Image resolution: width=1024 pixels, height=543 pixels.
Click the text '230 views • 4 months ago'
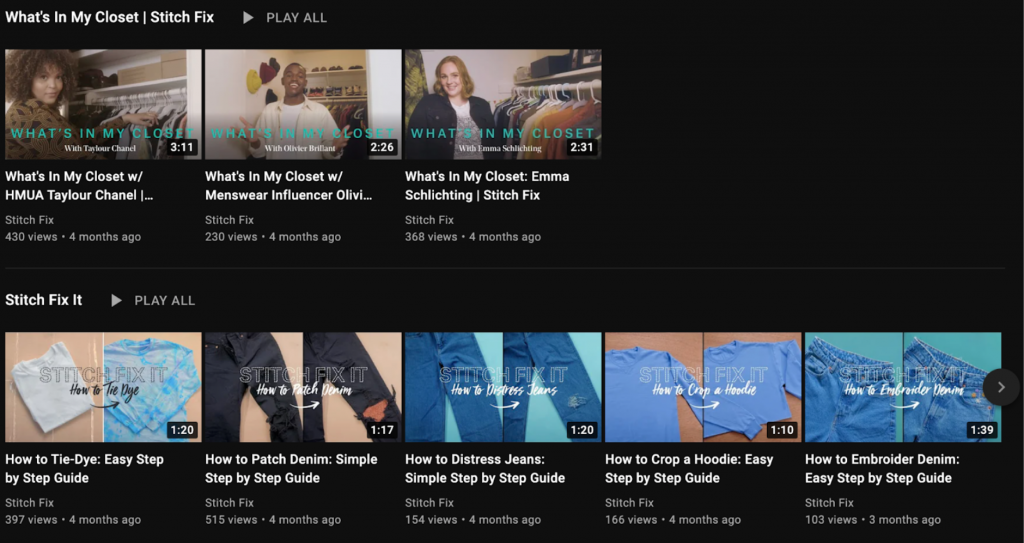point(273,237)
